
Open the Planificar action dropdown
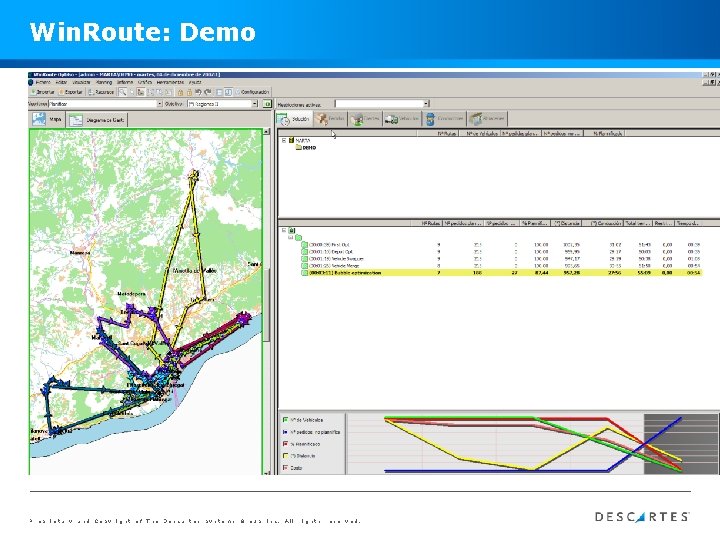(160, 104)
